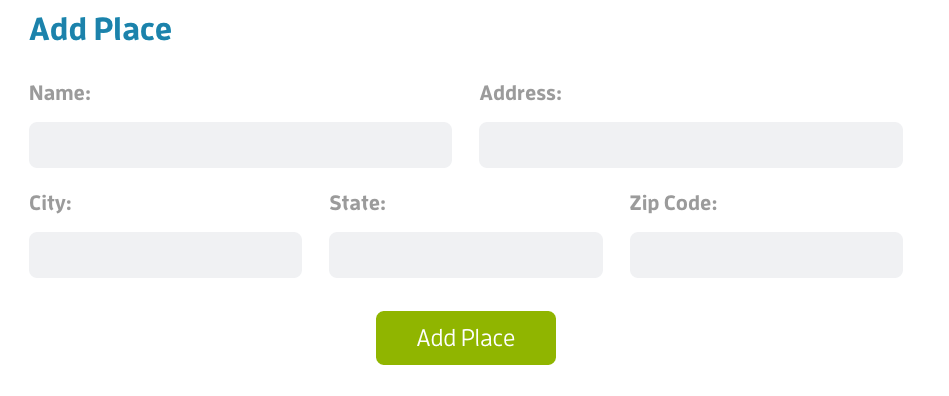Activate the Zip Code input box
Screen dimensions: 949x396
766,255
